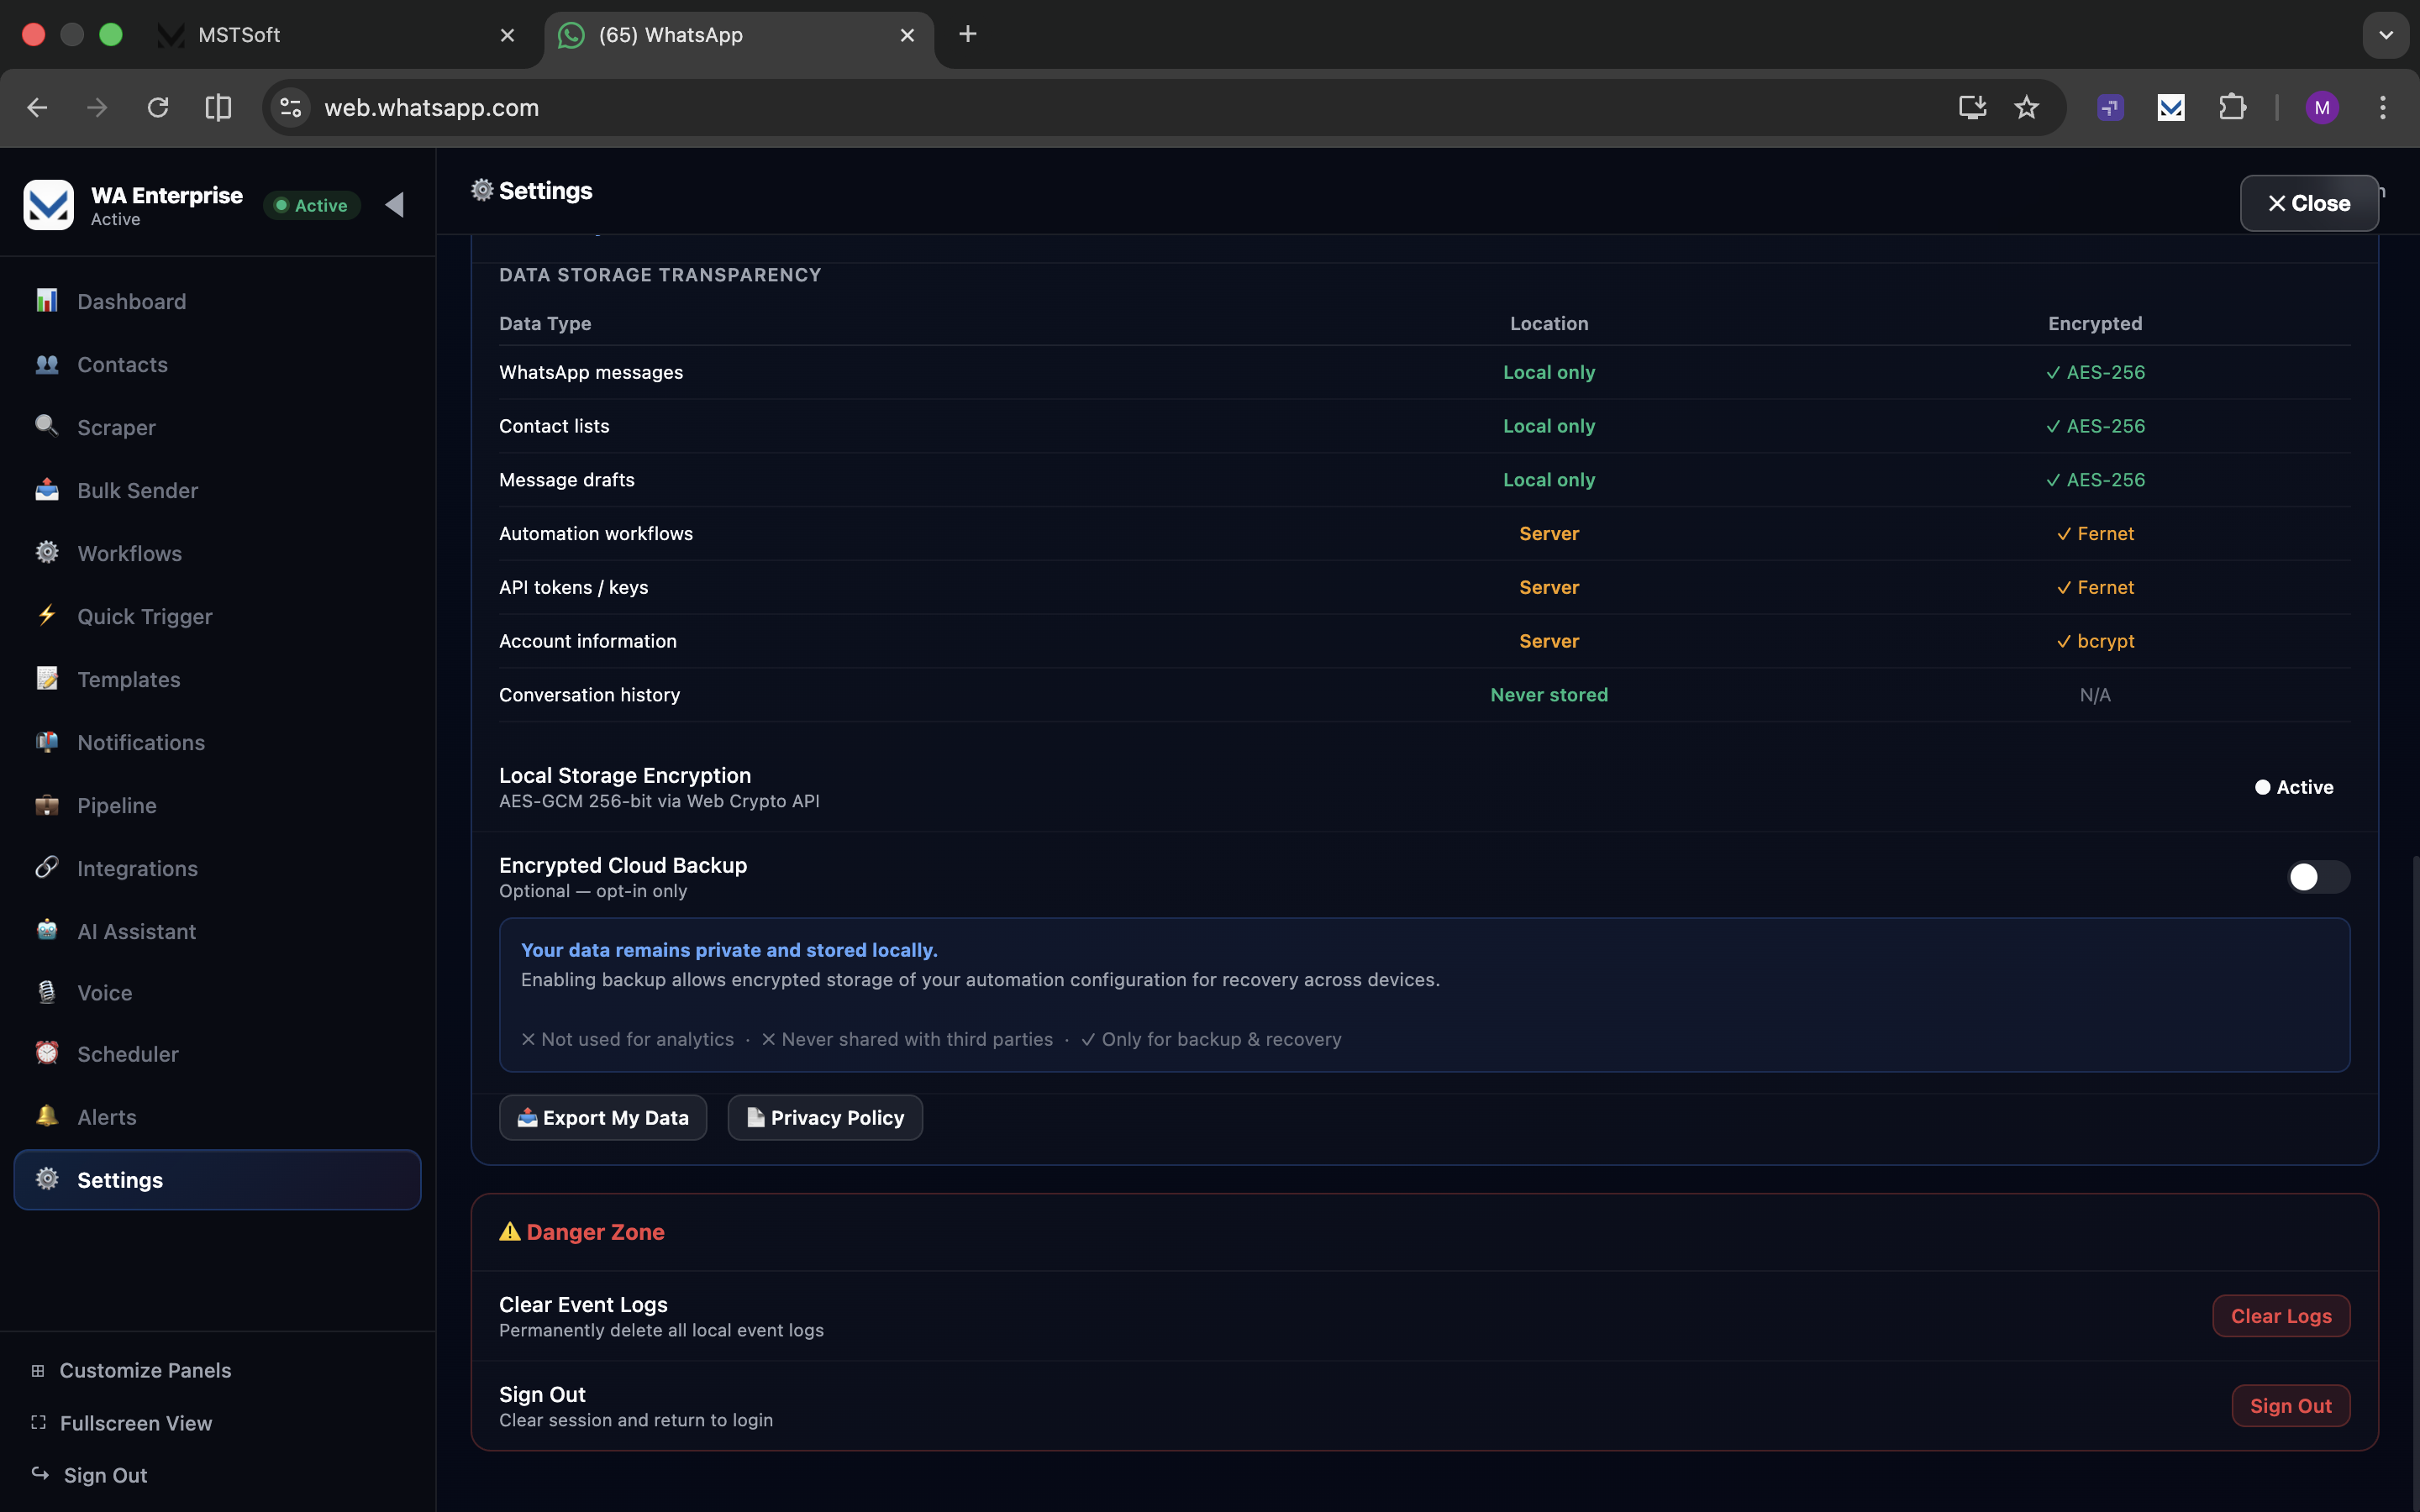Go to Quick Trigger panel
Viewport: 2420px width, 1512px height.
pos(144,616)
